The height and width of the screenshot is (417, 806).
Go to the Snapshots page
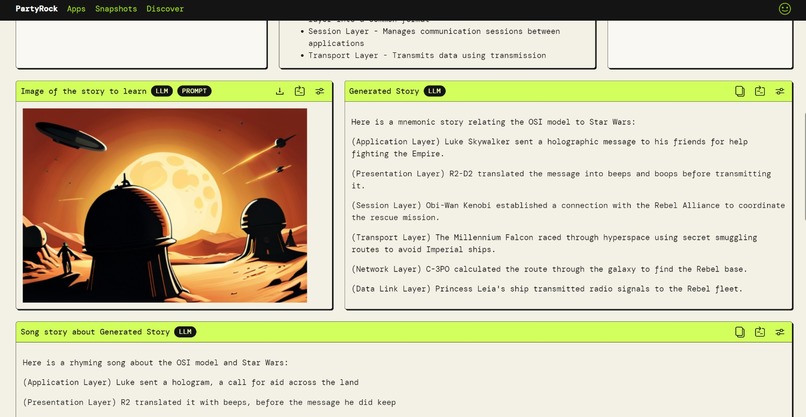(x=116, y=9)
